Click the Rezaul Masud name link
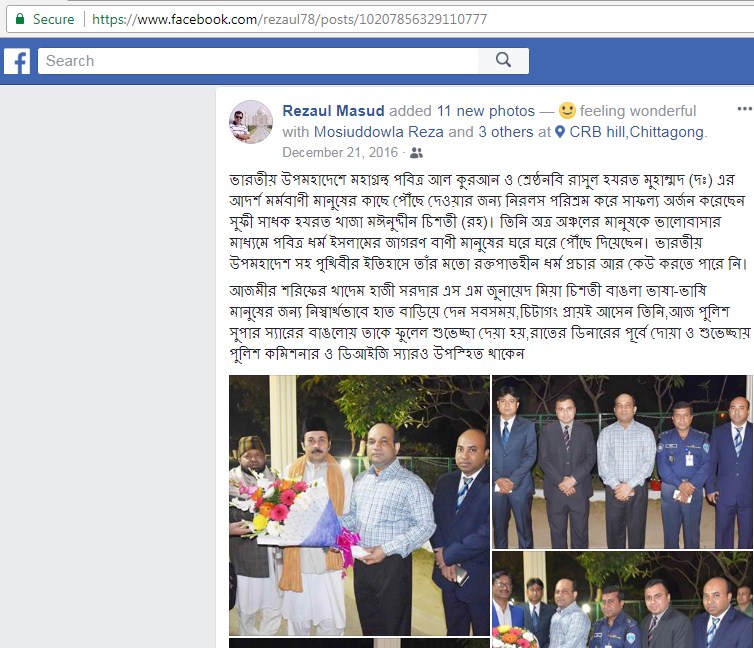This screenshot has height=648, width=754. point(333,111)
